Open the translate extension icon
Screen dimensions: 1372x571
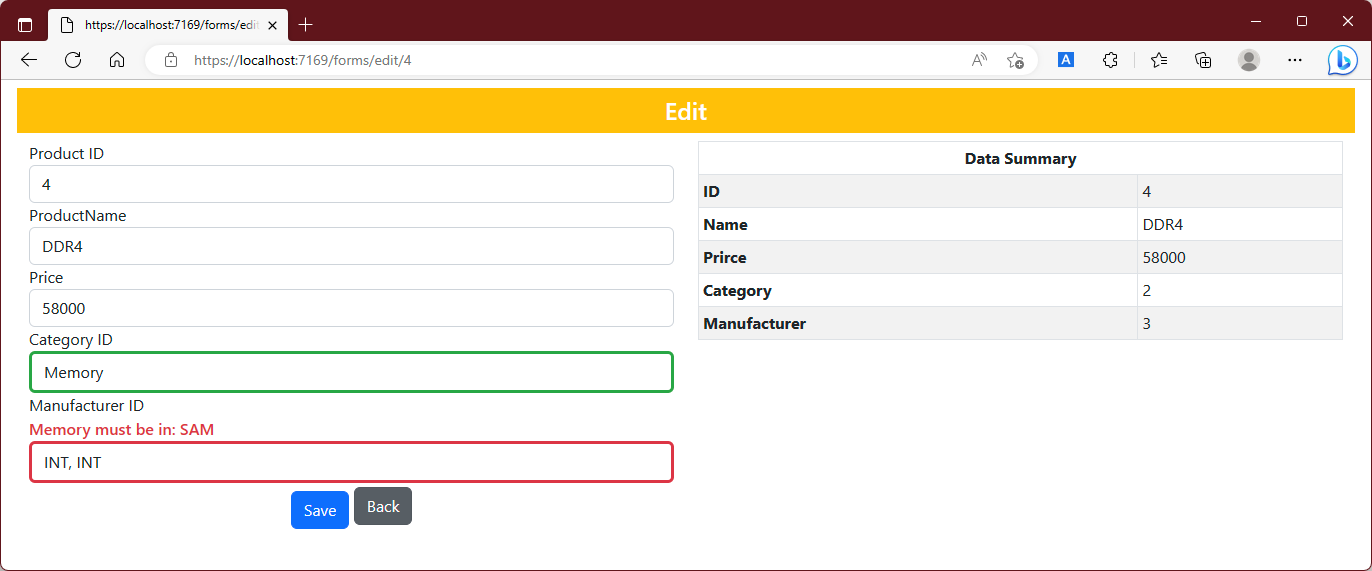pos(1066,60)
